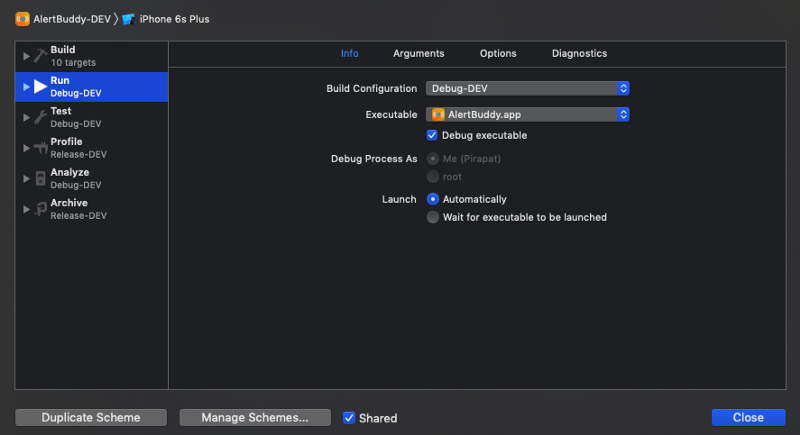Image resolution: width=800 pixels, height=435 pixels.
Task: Click the Run play icon in sidebar
Action: (x=40, y=87)
